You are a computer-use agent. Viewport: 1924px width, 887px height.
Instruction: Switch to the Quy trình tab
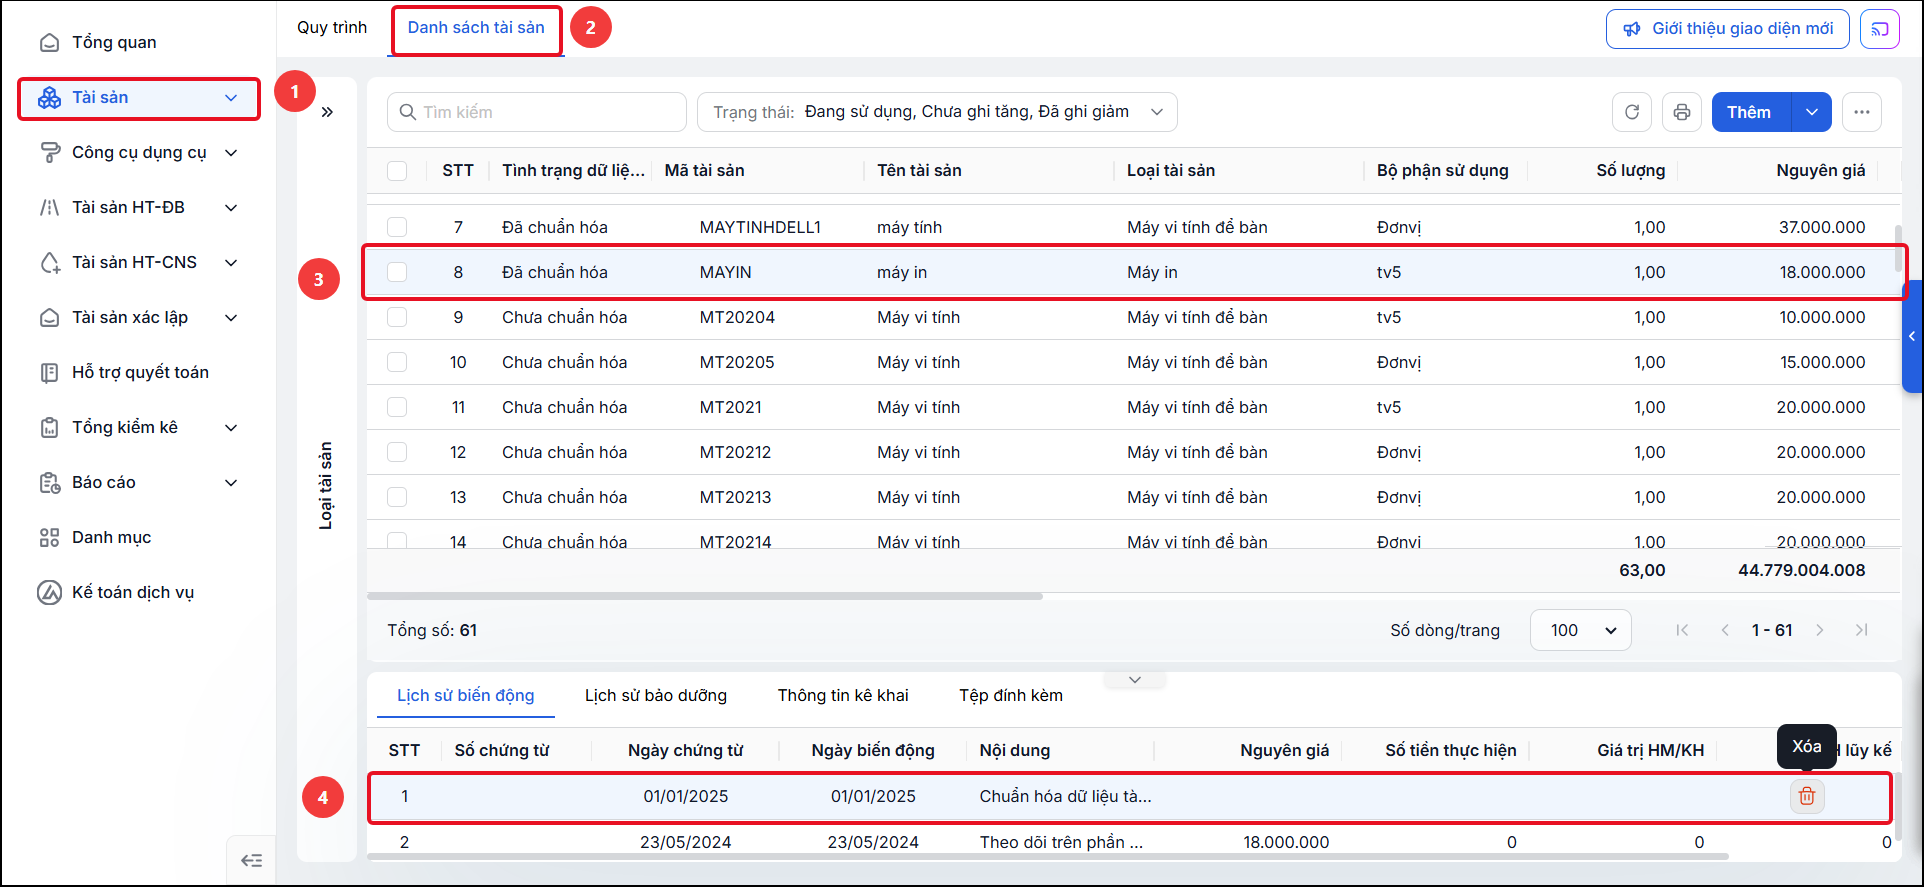332,28
